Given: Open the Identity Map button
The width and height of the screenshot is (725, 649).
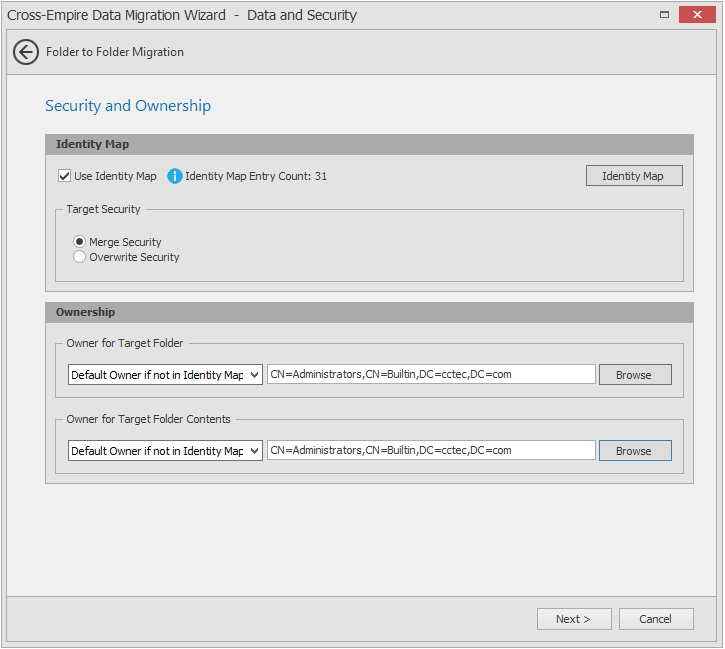Looking at the screenshot, I should coord(634,176).
